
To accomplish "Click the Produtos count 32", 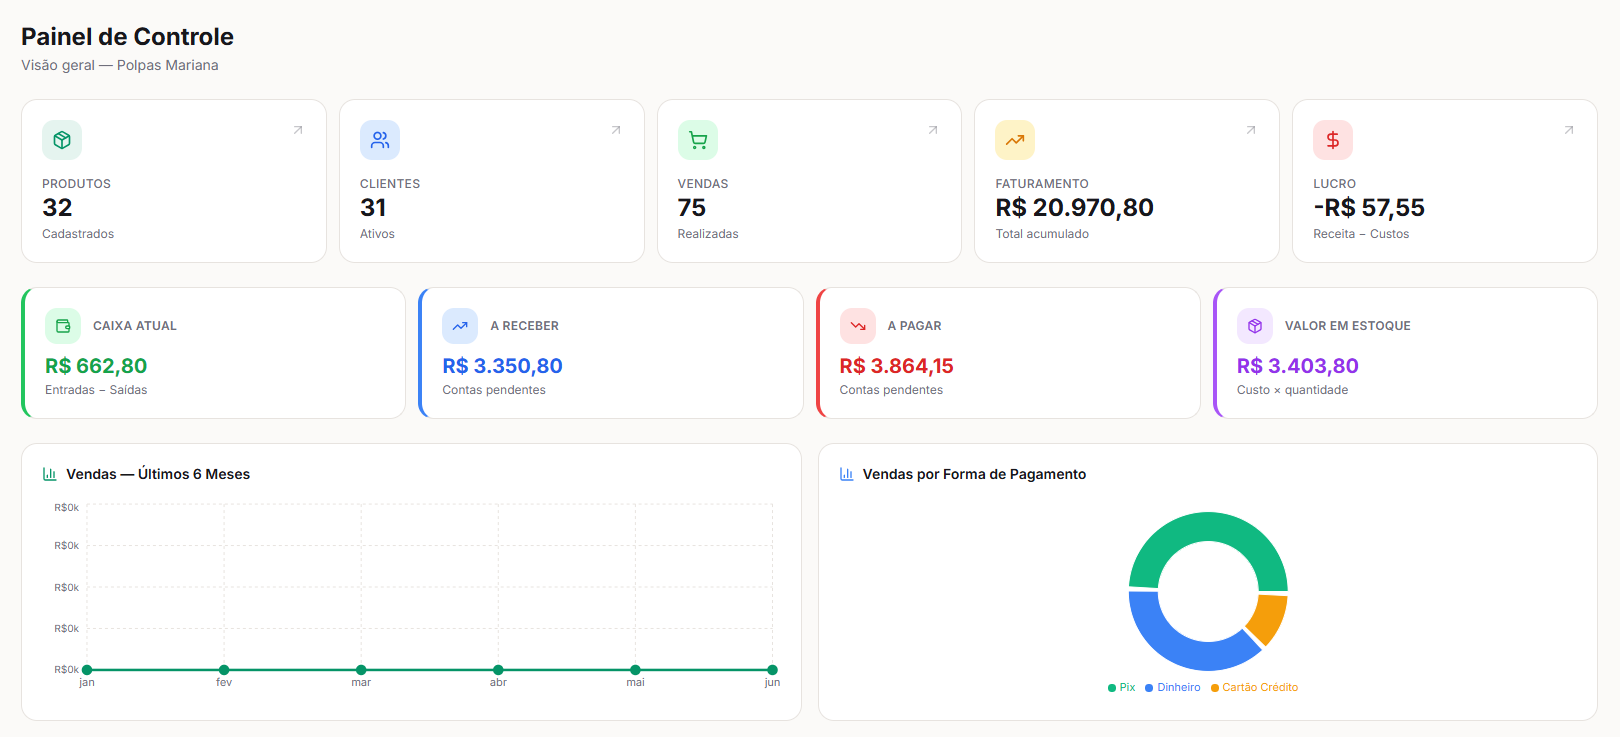I will coord(57,208).
